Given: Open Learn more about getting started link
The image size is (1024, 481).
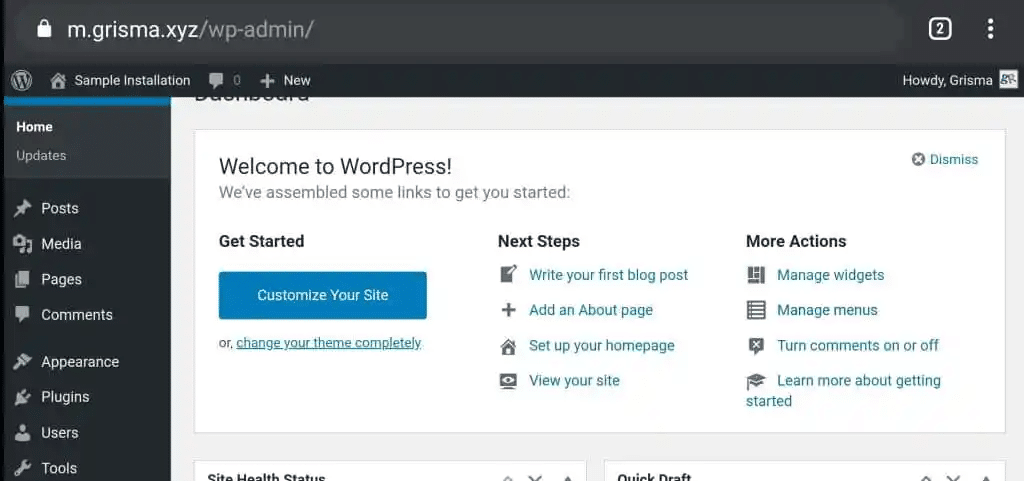Looking at the screenshot, I should tap(844, 390).
